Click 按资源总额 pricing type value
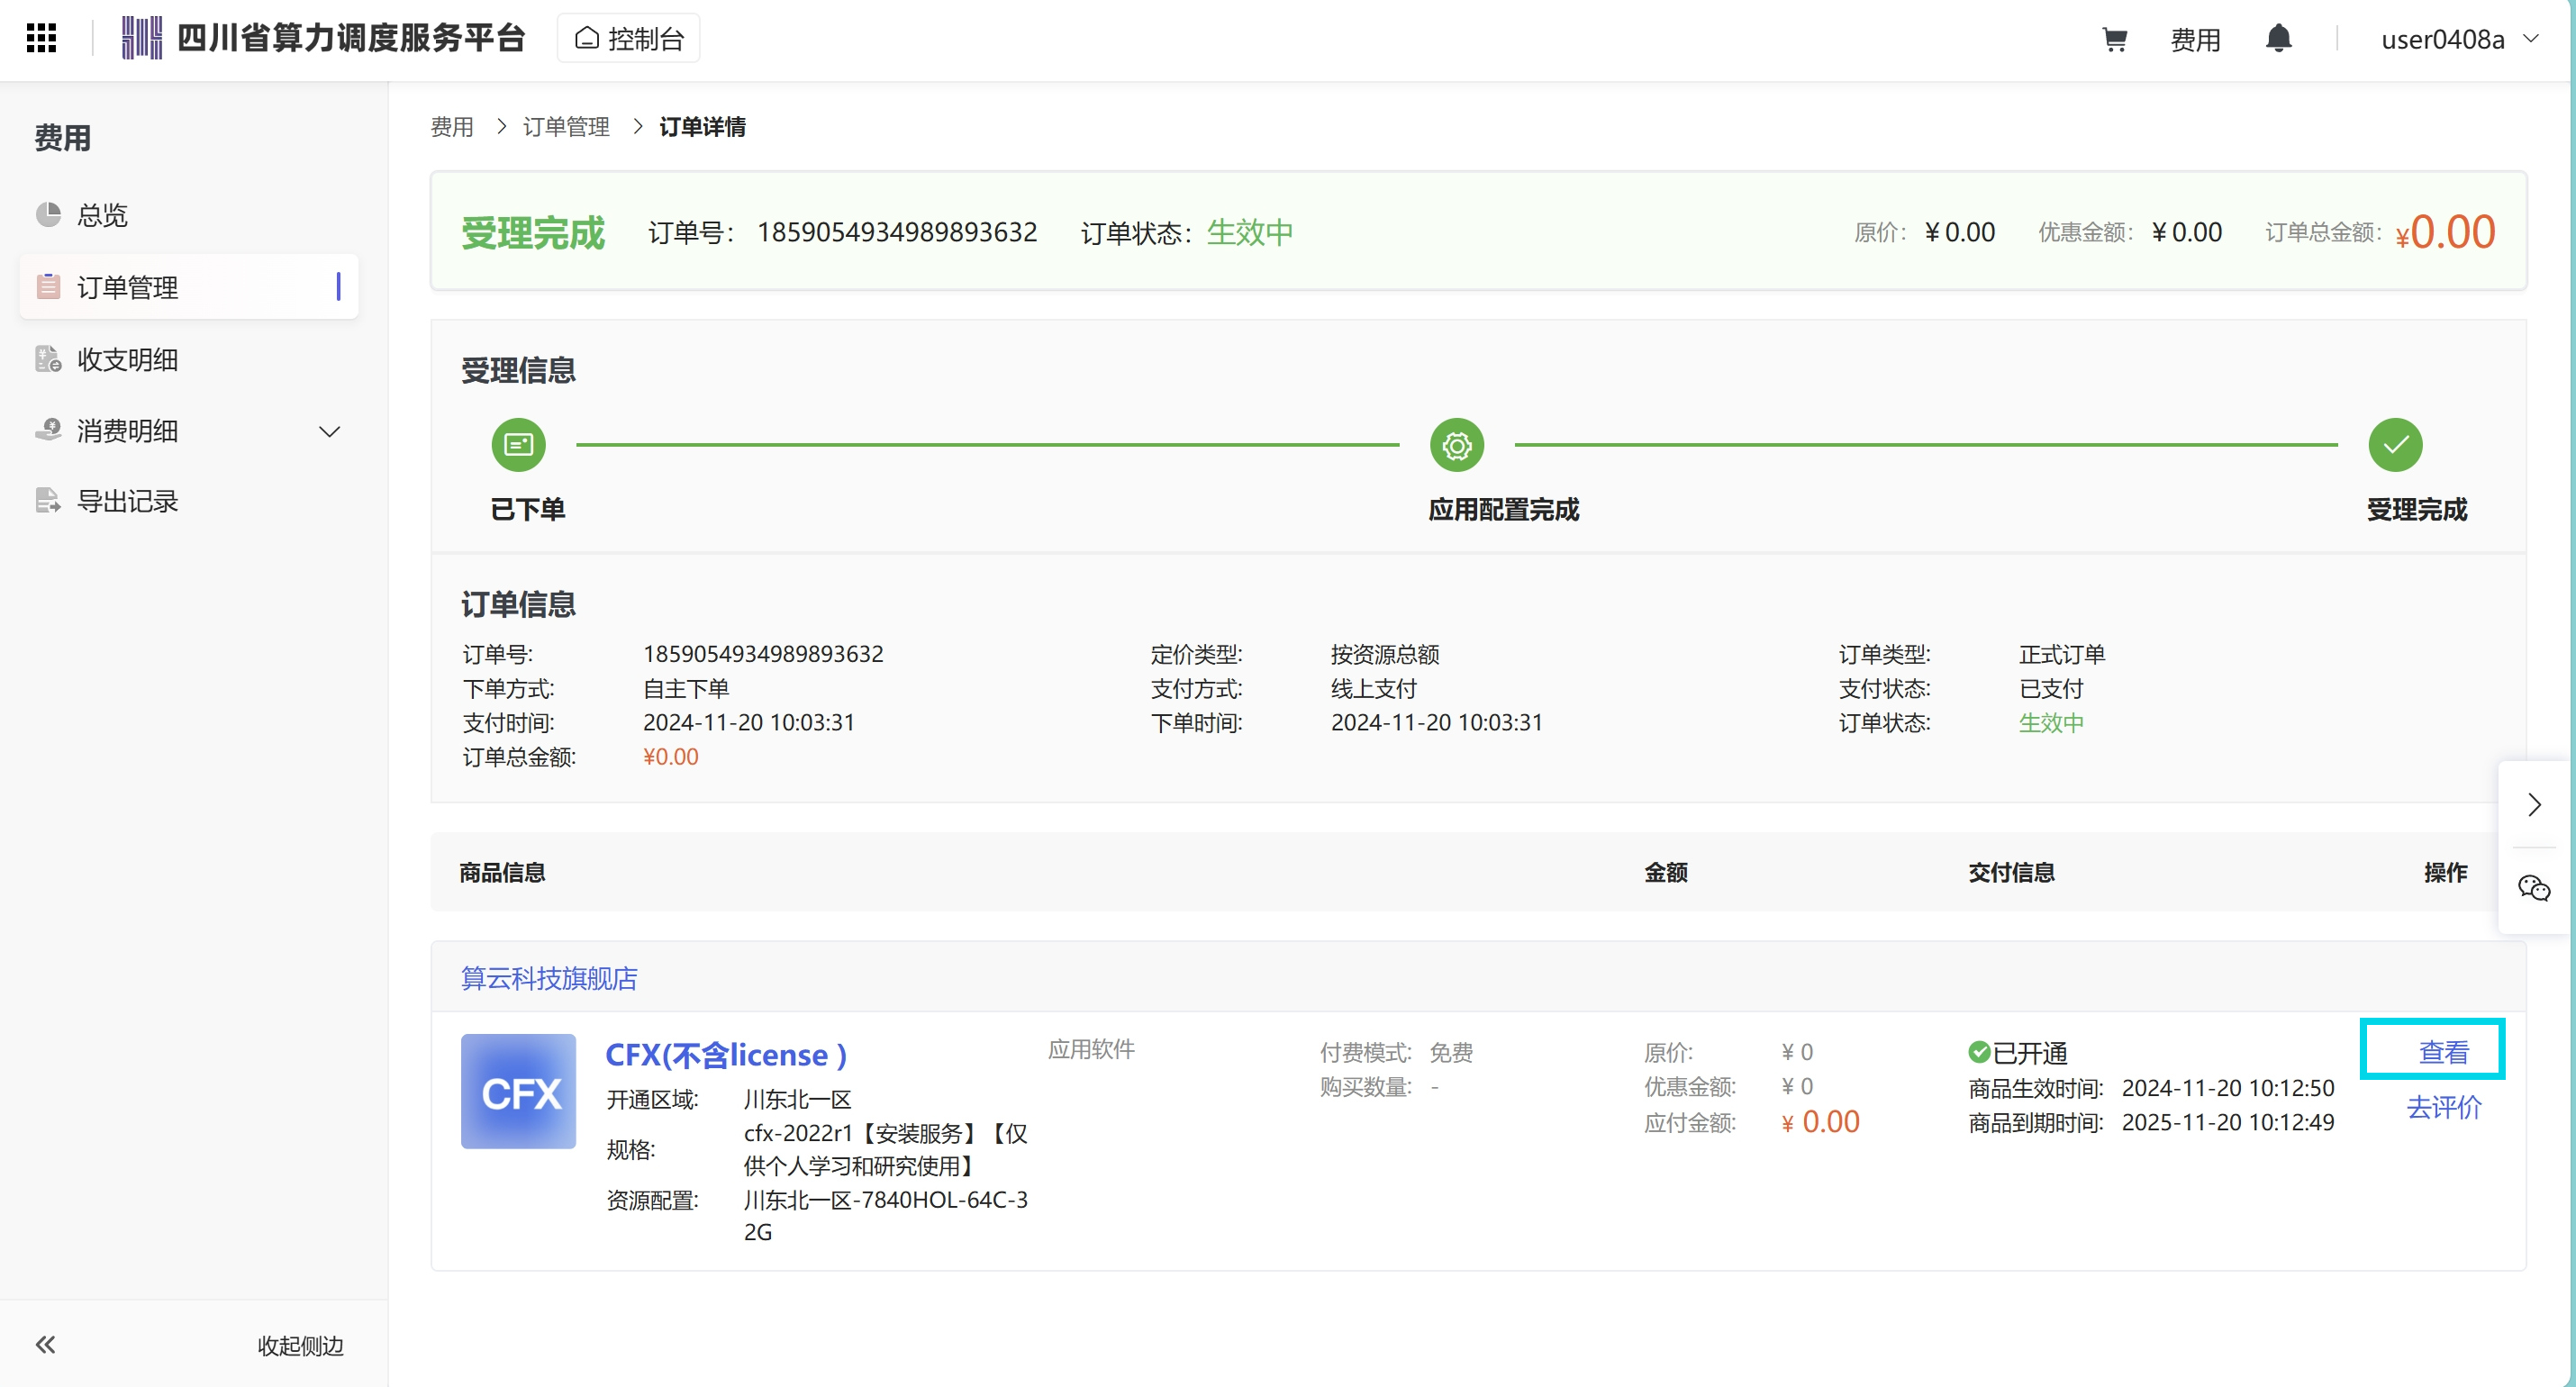The height and width of the screenshot is (1387, 2576). pyautogui.click(x=1385, y=654)
